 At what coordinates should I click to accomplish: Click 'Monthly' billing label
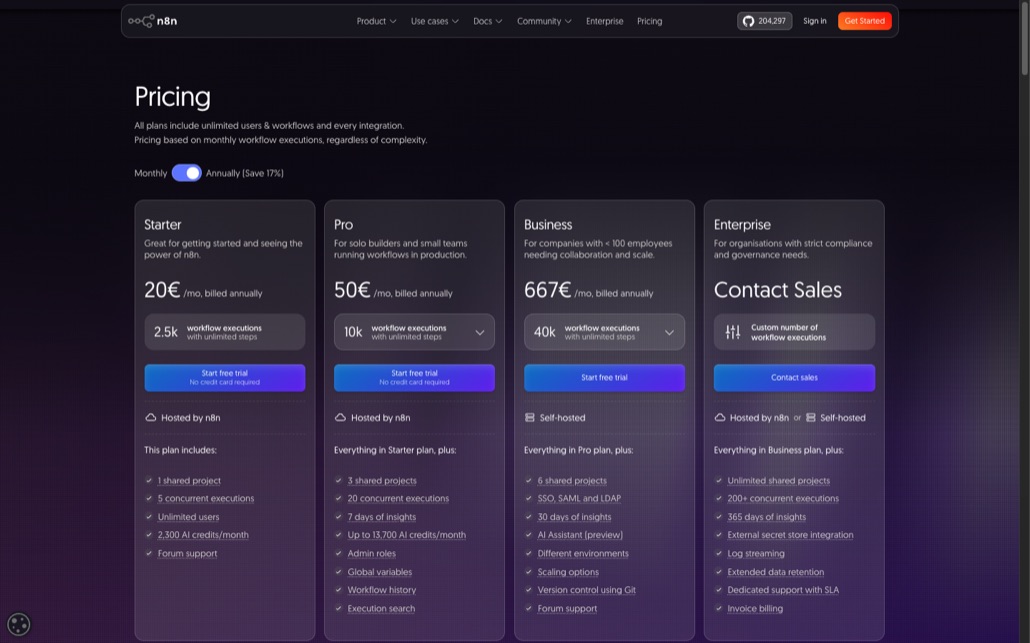[150, 173]
